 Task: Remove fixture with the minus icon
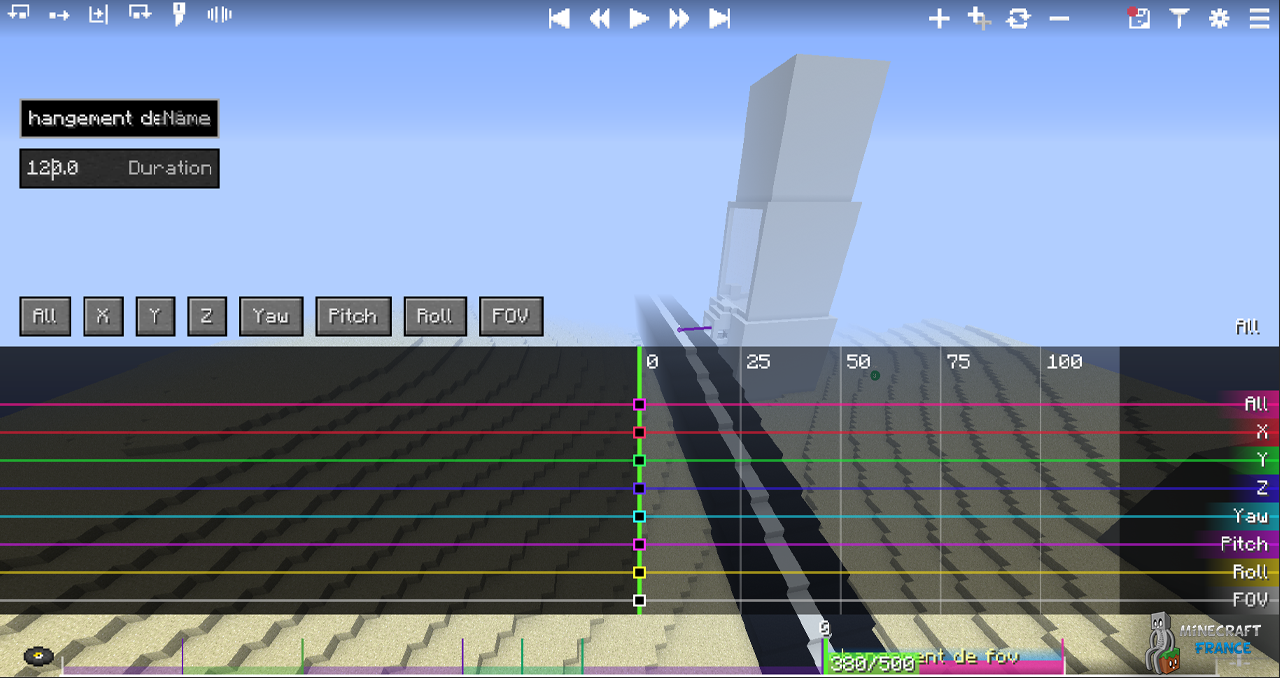point(1059,19)
